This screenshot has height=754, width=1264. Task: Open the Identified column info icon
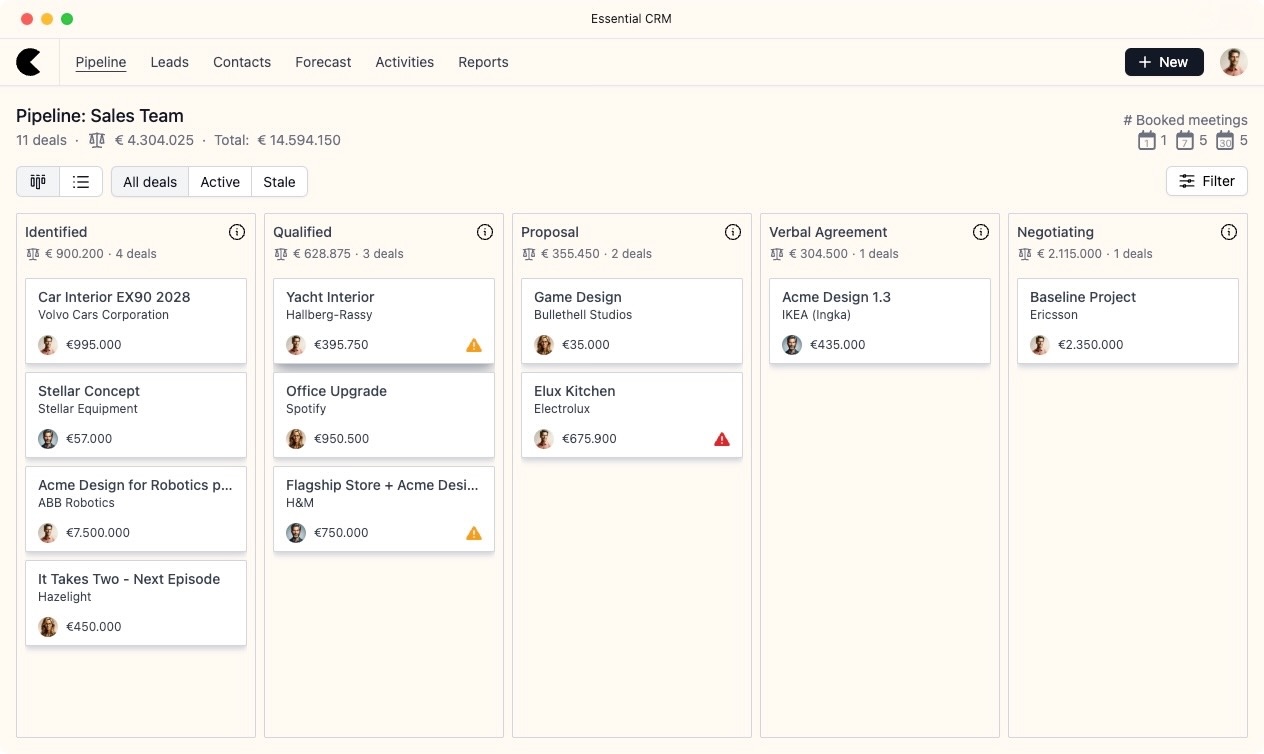(237, 232)
